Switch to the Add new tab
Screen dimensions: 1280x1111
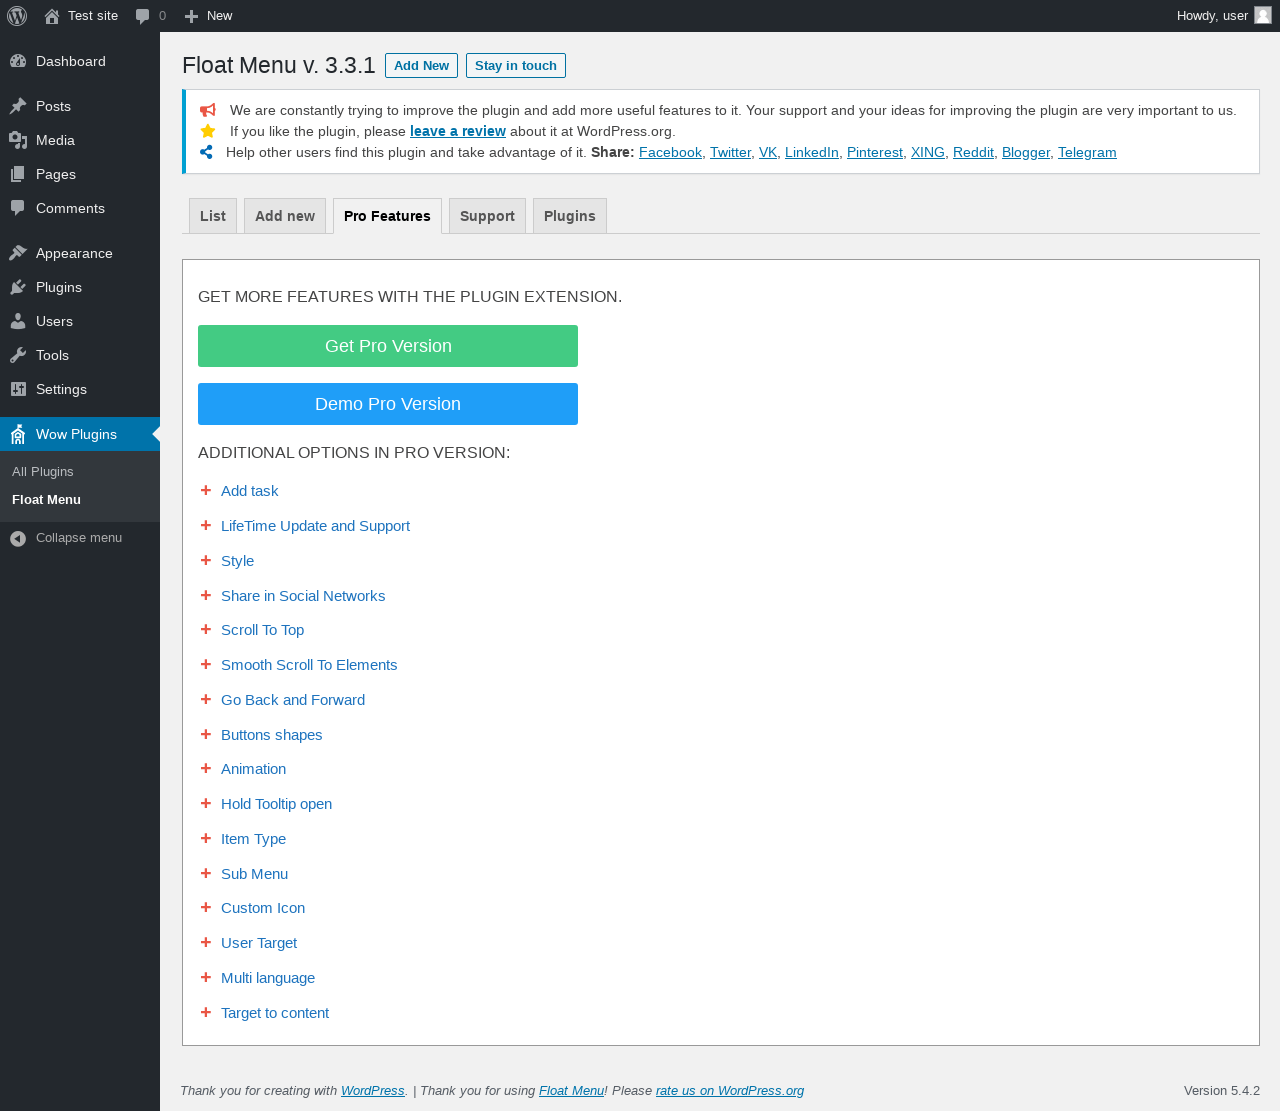[285, 216]
